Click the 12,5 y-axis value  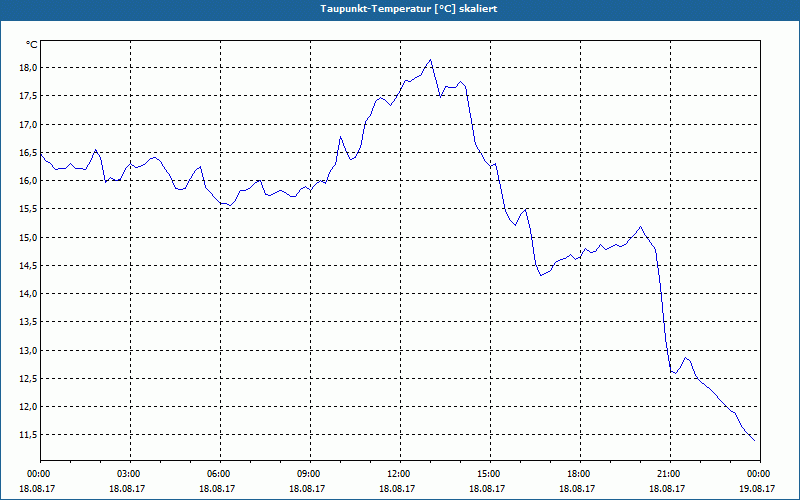pyautogui.click(x=30, y=379)
